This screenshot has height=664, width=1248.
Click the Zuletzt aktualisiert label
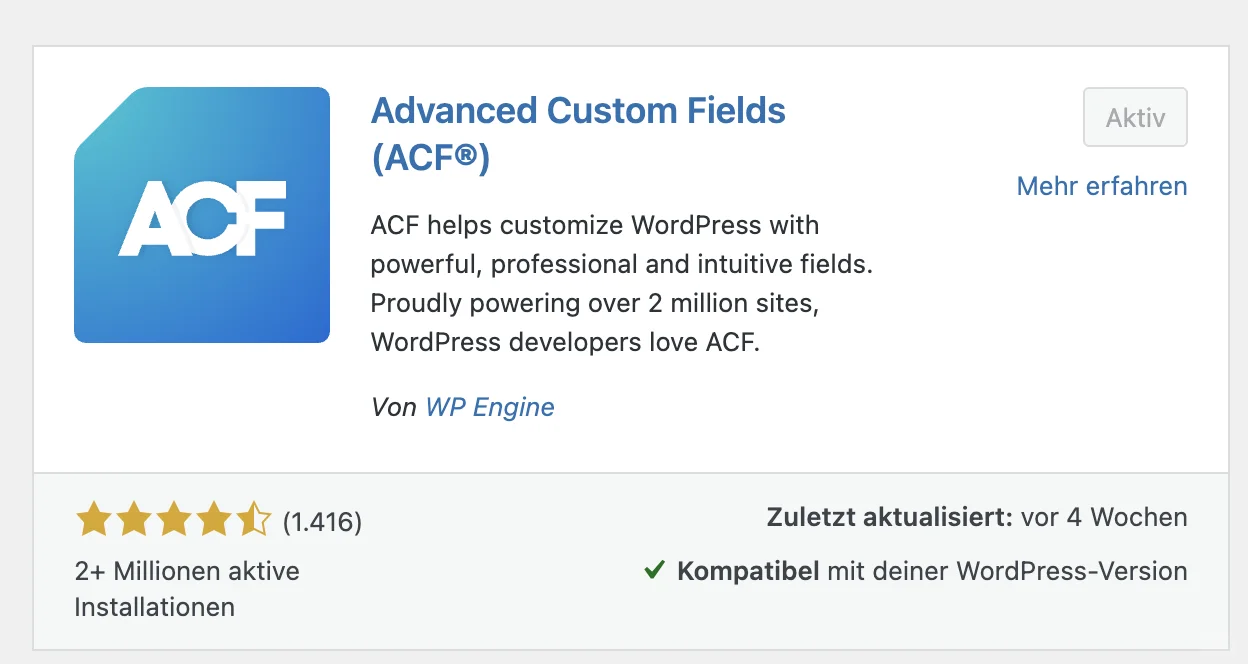pyautogui.click(x=890, y=518)
